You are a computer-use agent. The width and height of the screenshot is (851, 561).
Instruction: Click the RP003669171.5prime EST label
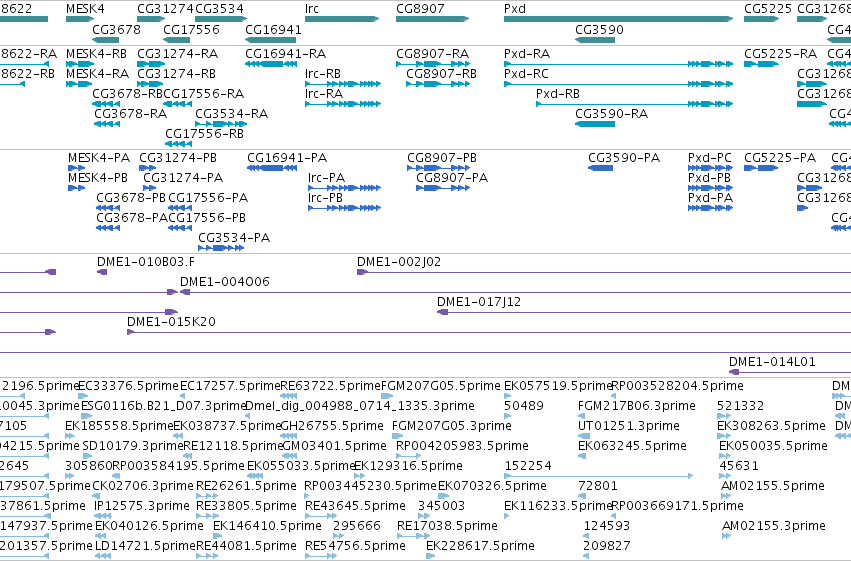pyautogui.click(x=677, y=506)
